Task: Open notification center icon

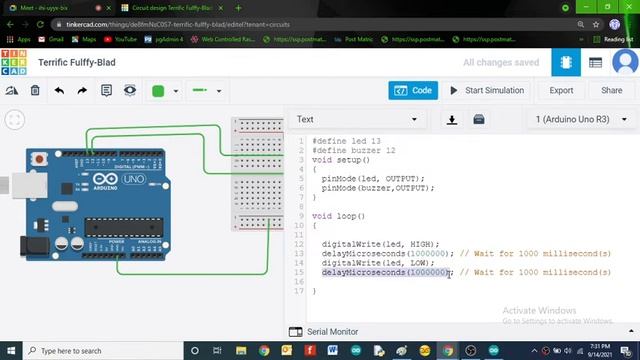Action: pos(626,351)
